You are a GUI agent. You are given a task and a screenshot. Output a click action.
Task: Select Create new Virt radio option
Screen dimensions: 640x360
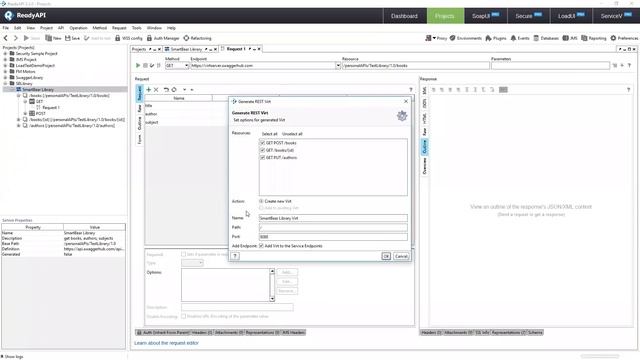(x=261, y=201)
